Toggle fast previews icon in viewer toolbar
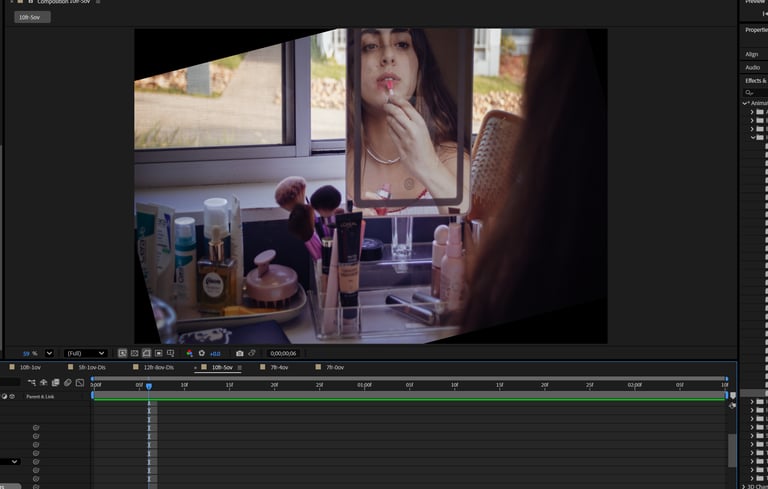Screen dimensions: 768x489 tap(122, 353)
